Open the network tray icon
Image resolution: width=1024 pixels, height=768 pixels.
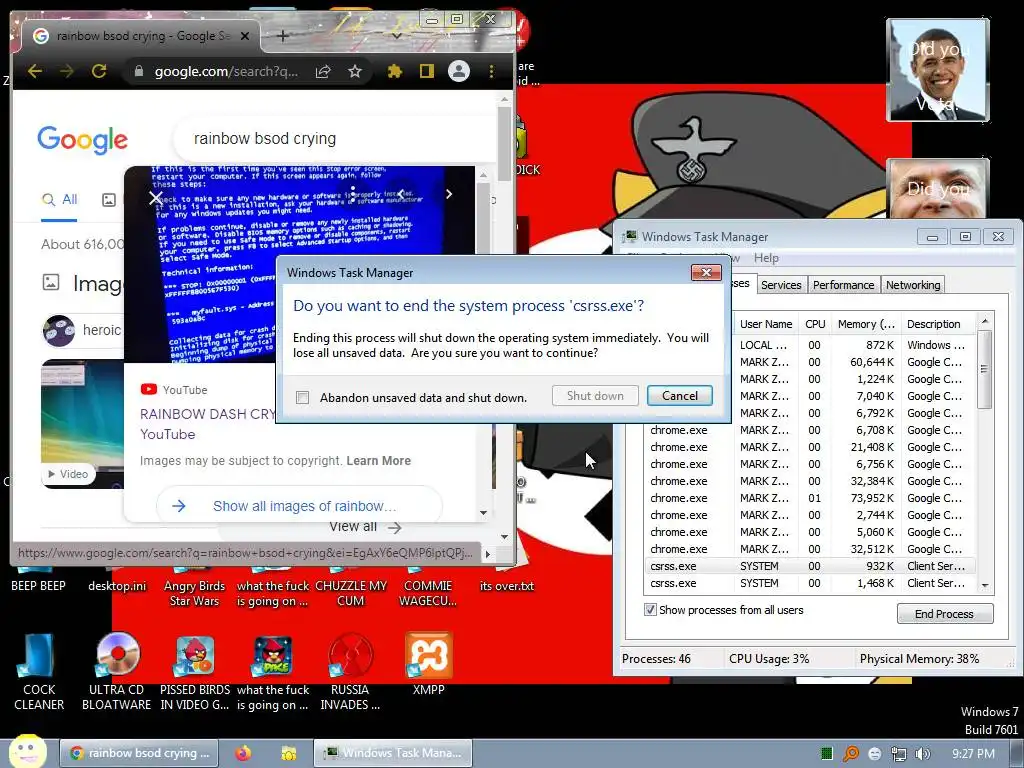[x=899, y=754]
